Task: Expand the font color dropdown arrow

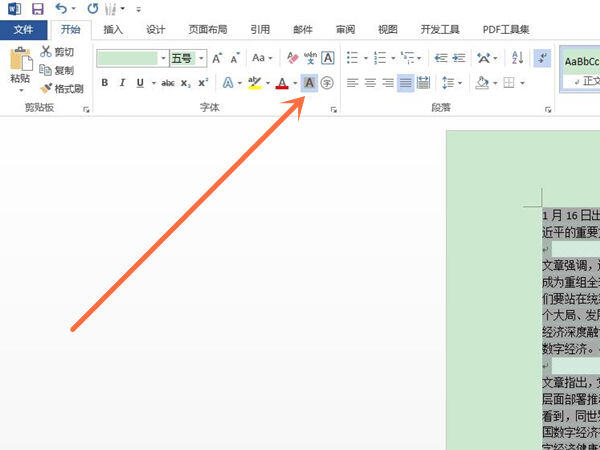Action: tap(295, 83)
